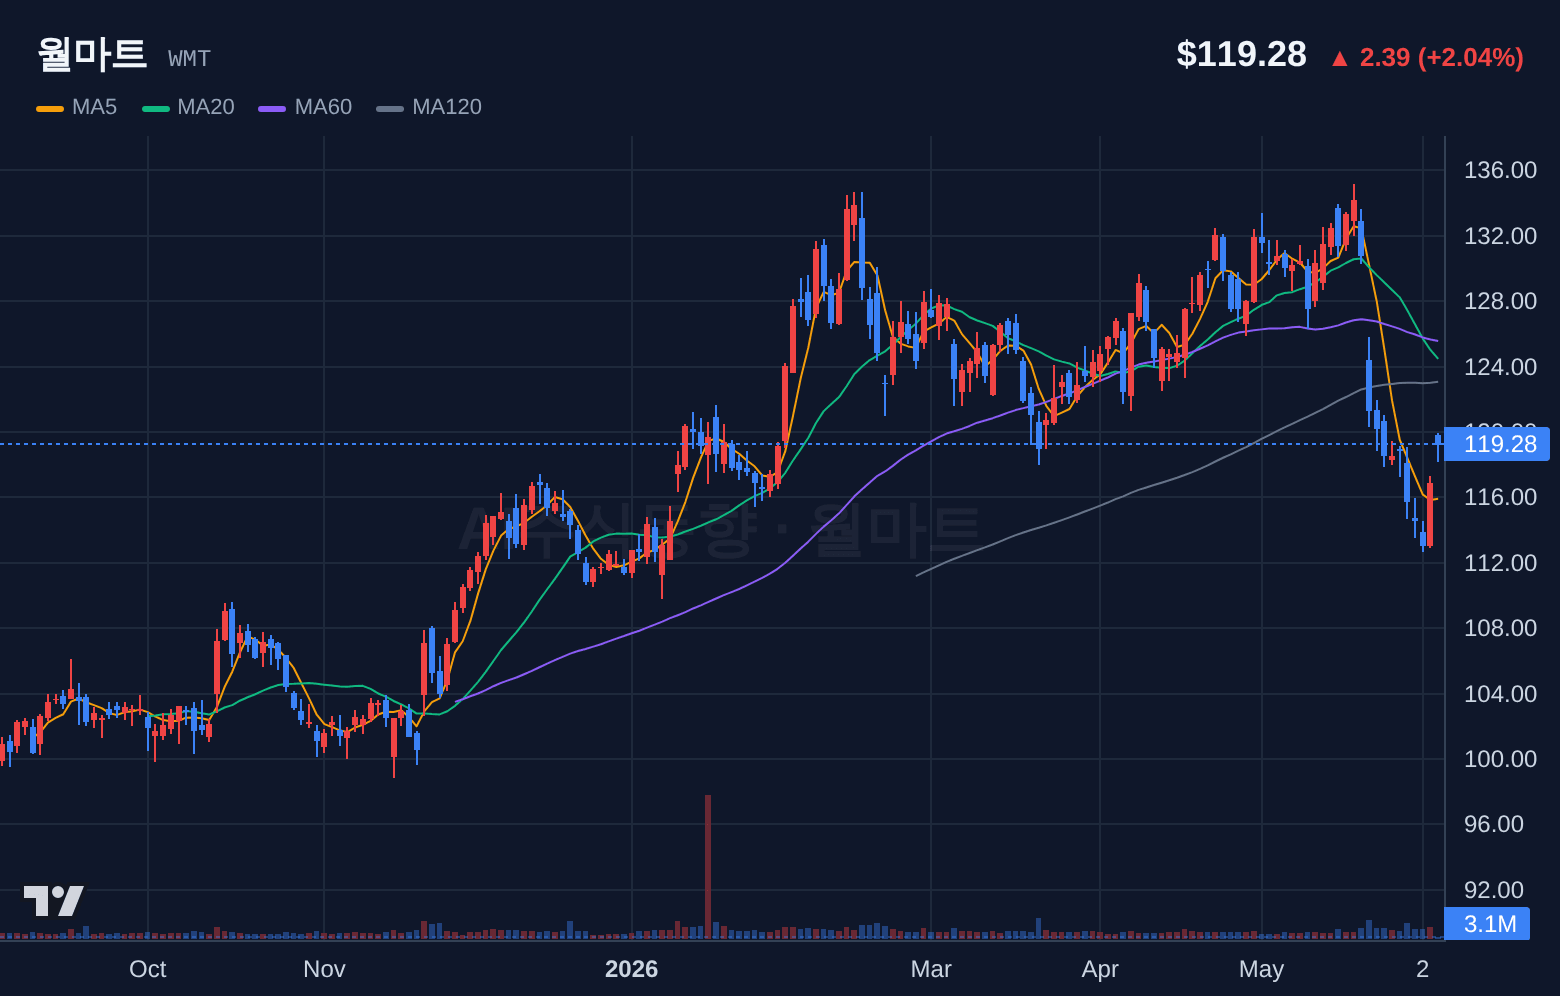The width and height of the screenshot is (1560, 996).
Task: Click the 92.00 price axis label
Action: (x=1493, y=890)
